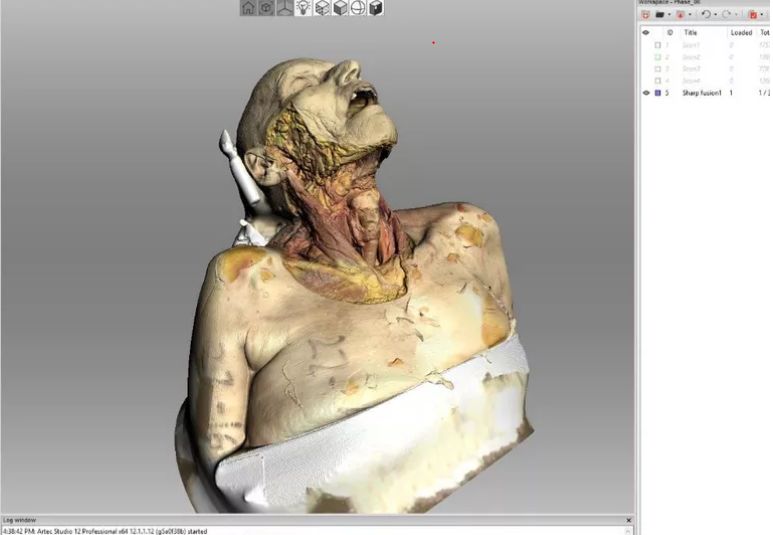Select the Scan2 title text
773x535 pixels.
point(691,57)
